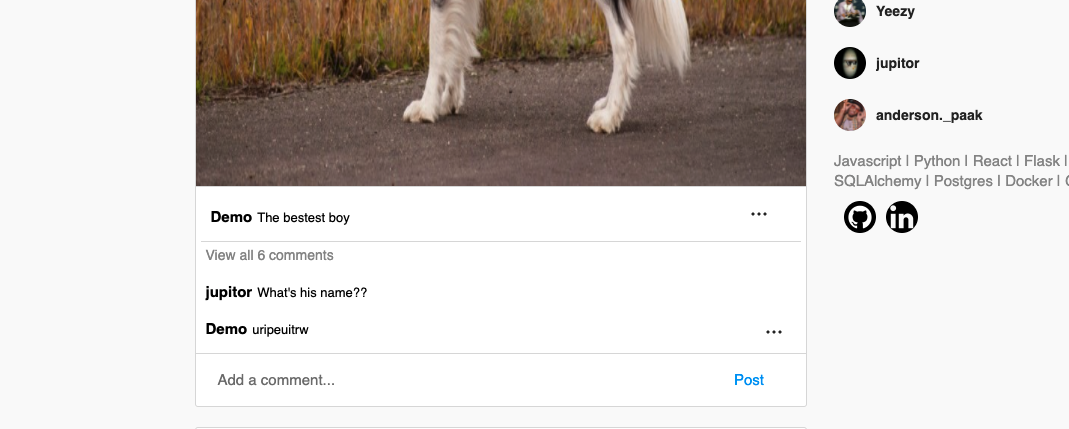Open options for the uripeuitrw comment
This screenshot has height=429, width=1069.
coord(773,332)
